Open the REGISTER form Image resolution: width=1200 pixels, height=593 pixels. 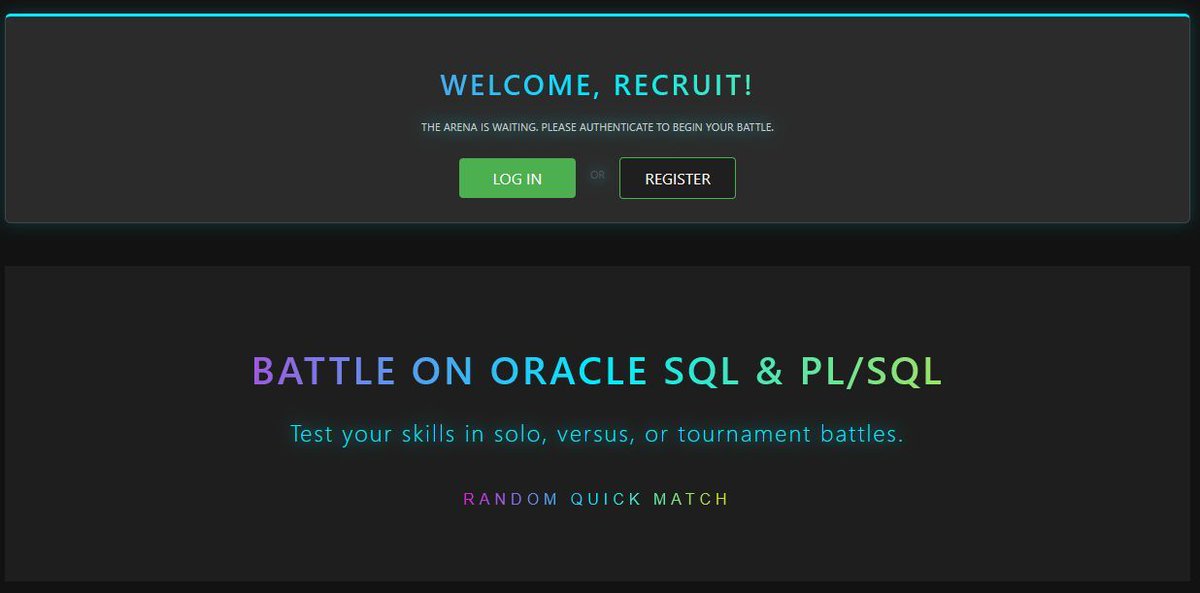(x=677, y=178)
